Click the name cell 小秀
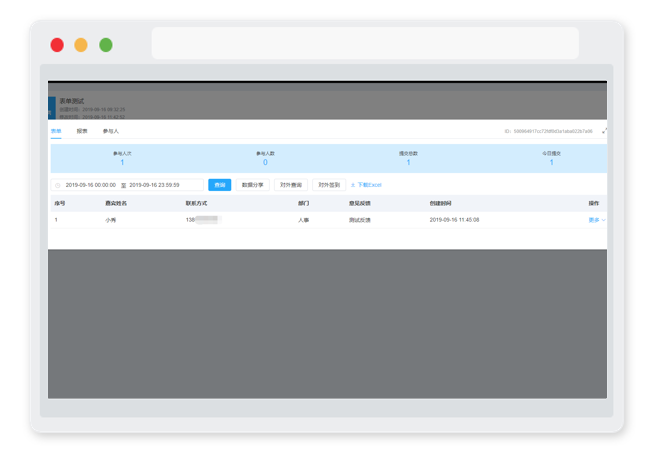660x460 pixels. (x=110, y=220)
